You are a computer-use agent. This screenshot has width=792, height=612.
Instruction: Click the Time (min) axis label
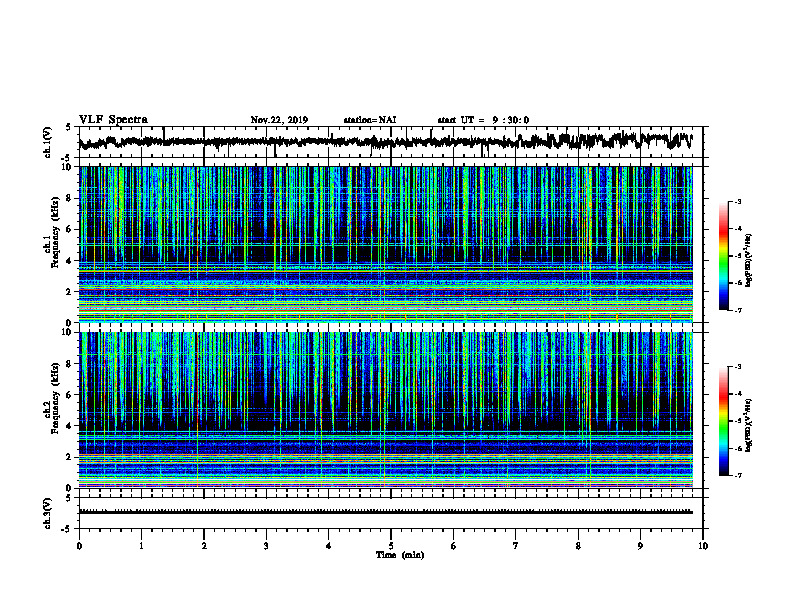pos(400,555)
